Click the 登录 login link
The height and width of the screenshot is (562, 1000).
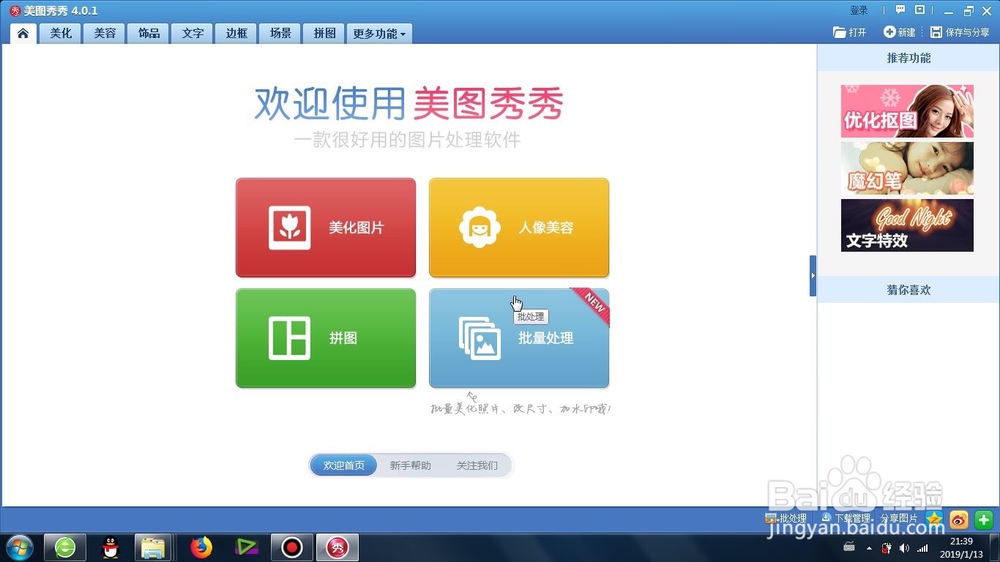click(858, 11)
